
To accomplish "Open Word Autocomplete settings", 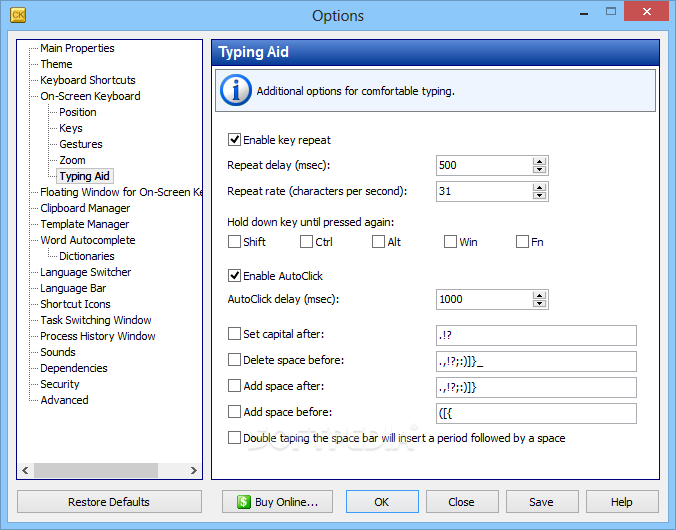I will tap(88, 240).
